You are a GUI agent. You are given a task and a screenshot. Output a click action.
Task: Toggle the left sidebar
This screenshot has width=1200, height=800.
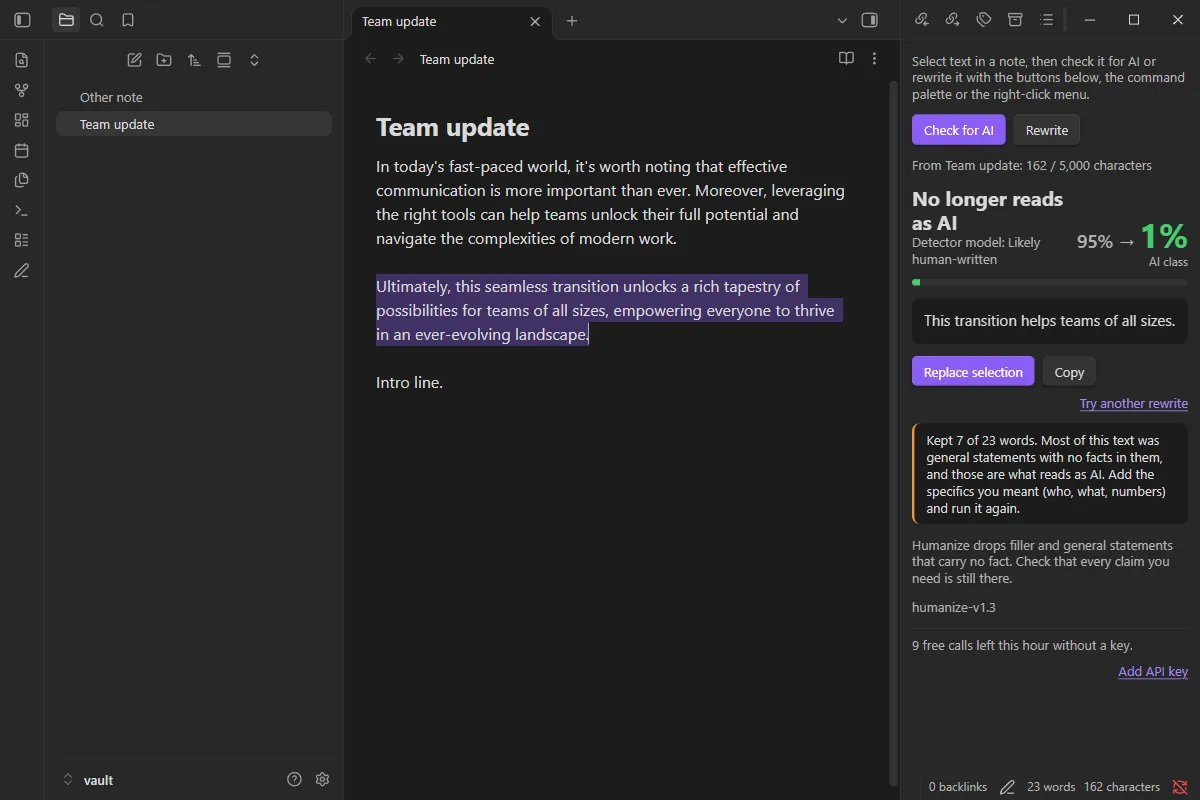tap(22, 20)
